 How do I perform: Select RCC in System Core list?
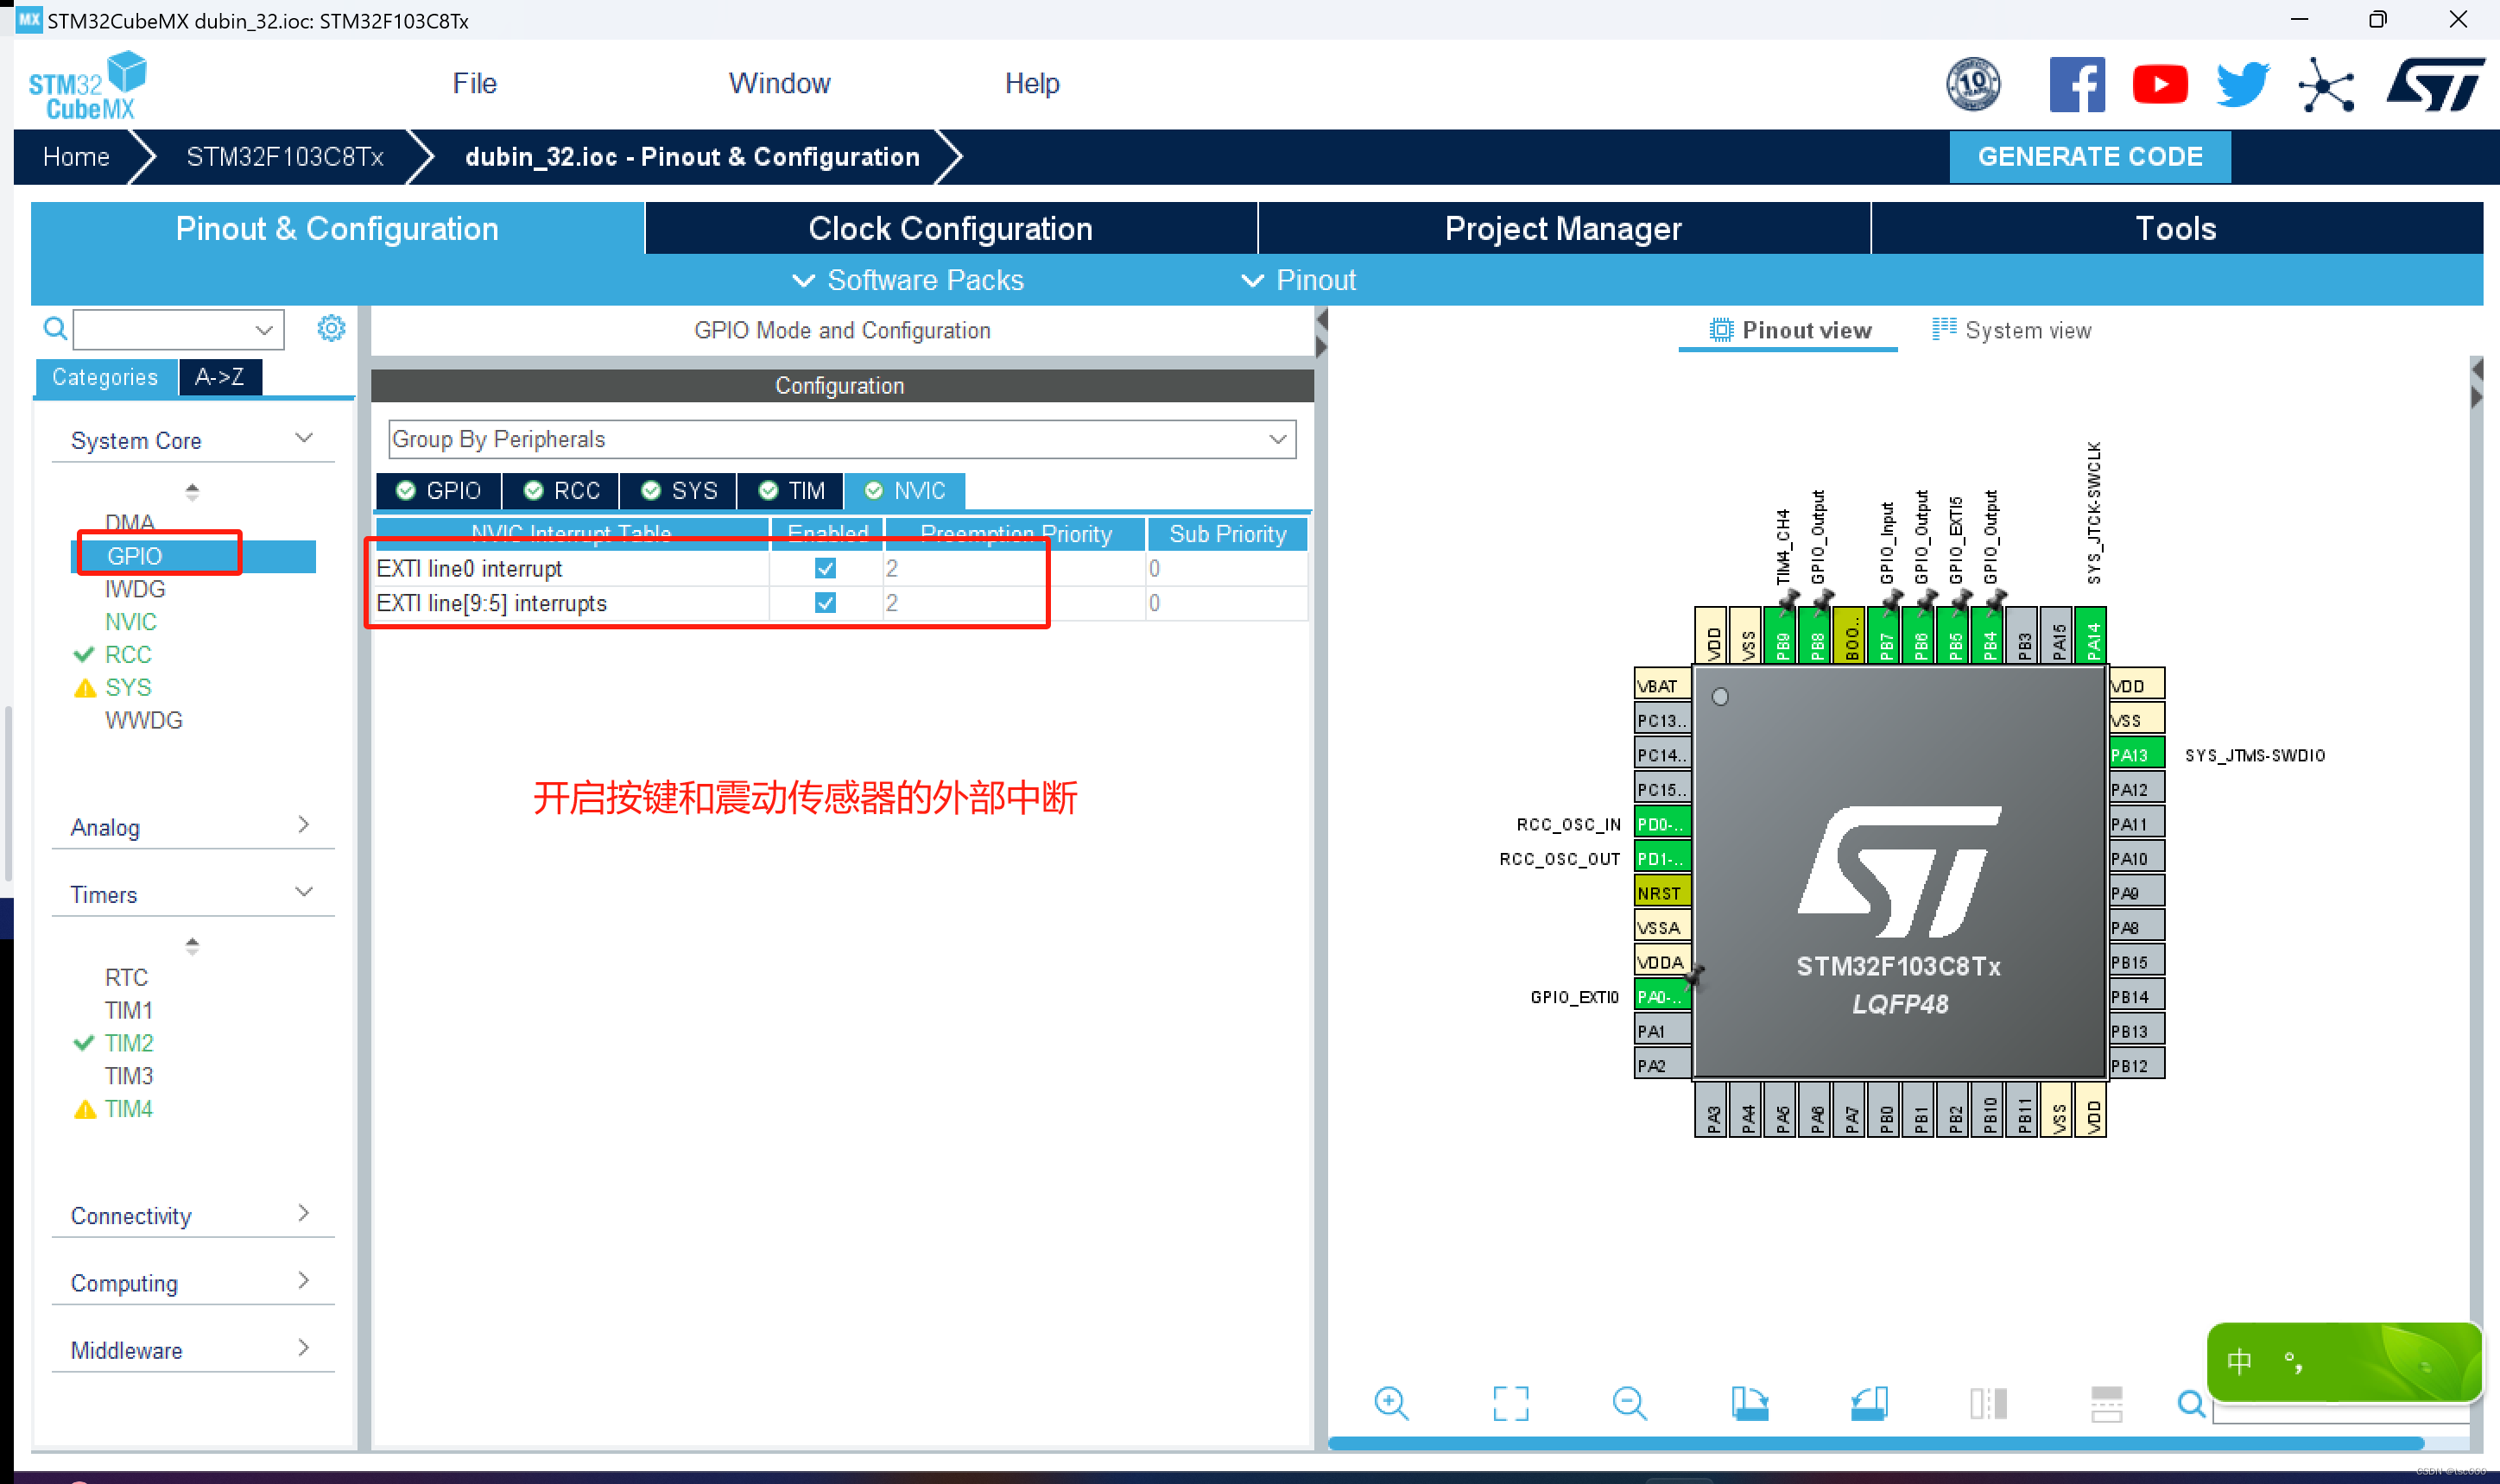click(x=127, y=654)
